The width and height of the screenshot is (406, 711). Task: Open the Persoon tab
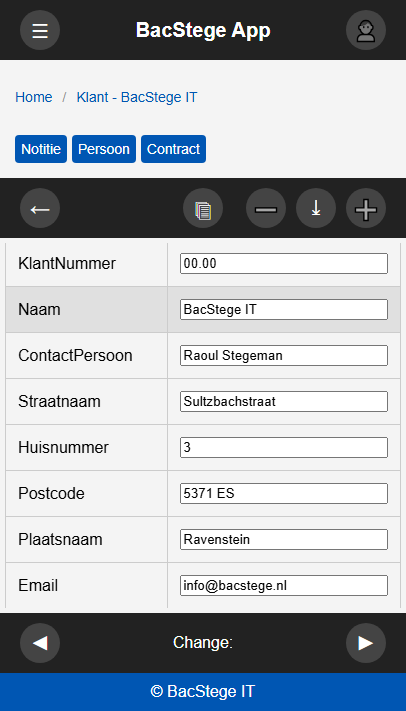point(104,149)
